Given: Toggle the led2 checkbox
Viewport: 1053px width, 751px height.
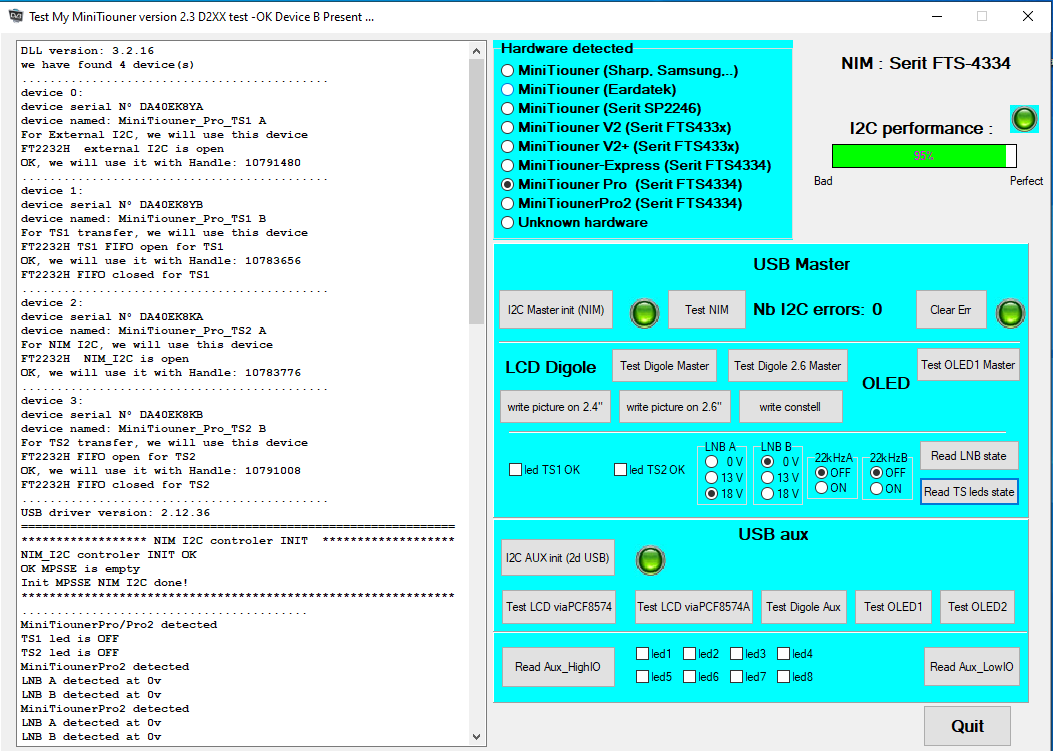Looking at the screenshot, I should [690, 654].
